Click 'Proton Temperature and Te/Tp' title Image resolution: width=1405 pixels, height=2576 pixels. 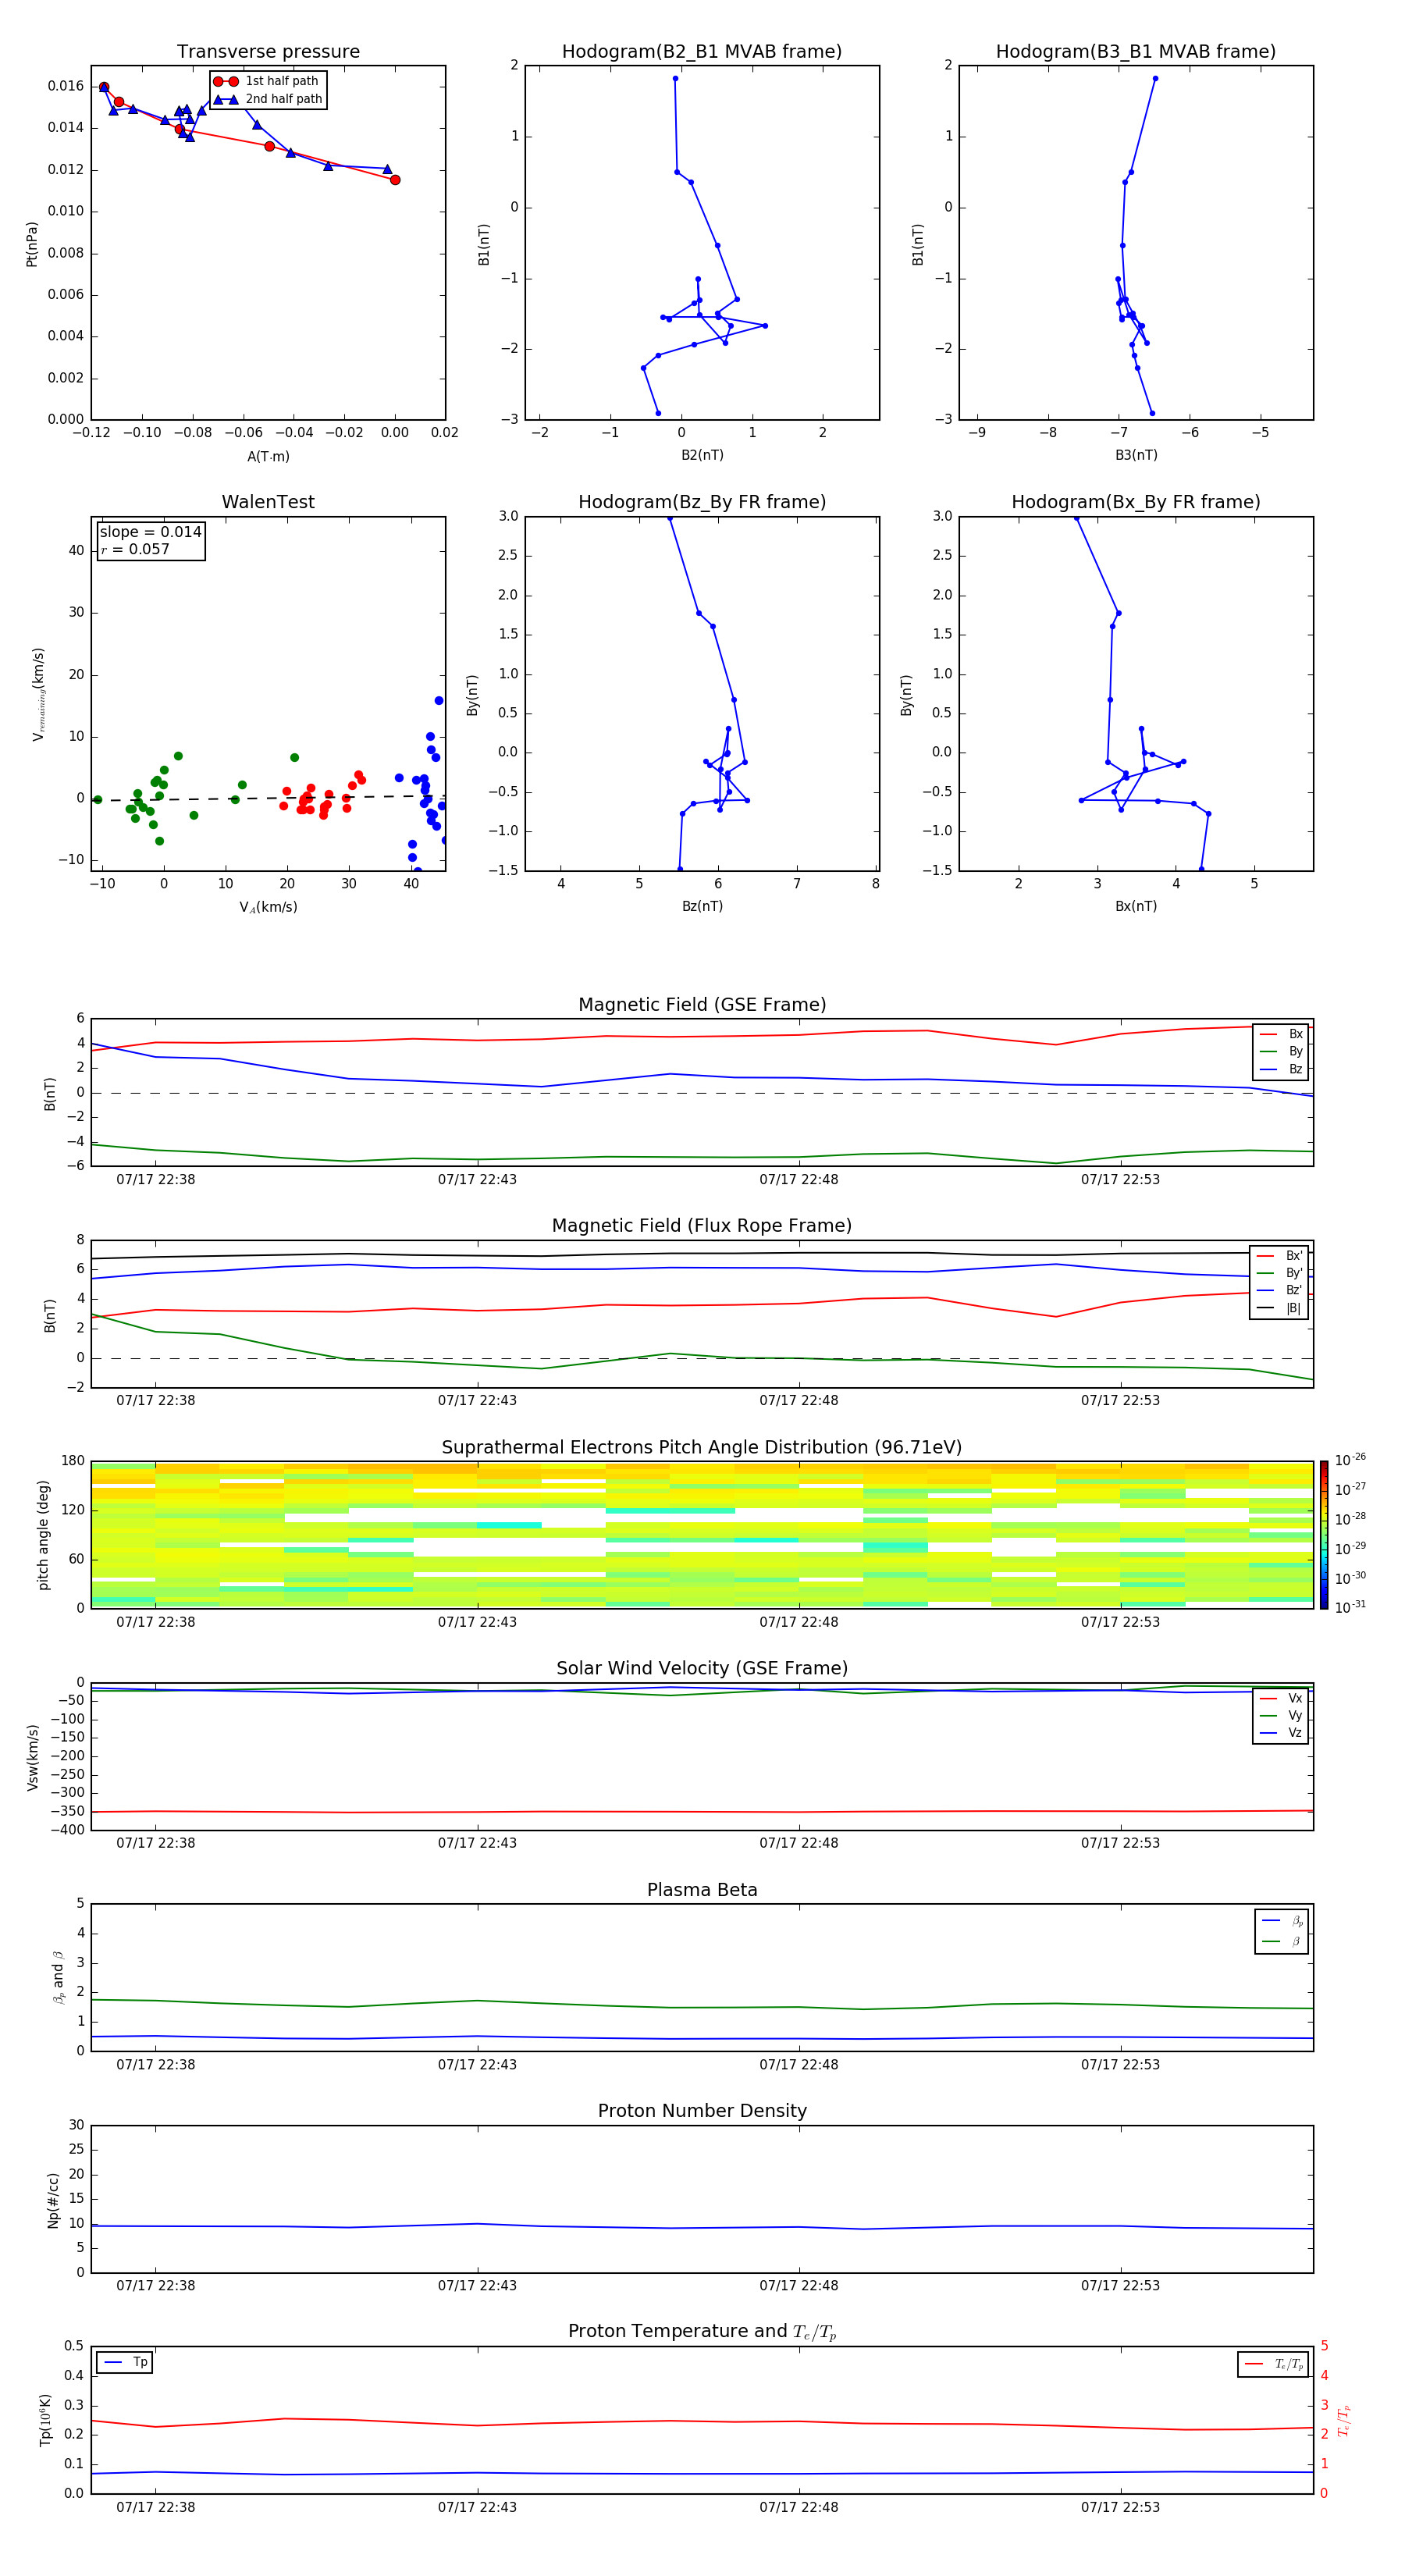point(702,2332)
